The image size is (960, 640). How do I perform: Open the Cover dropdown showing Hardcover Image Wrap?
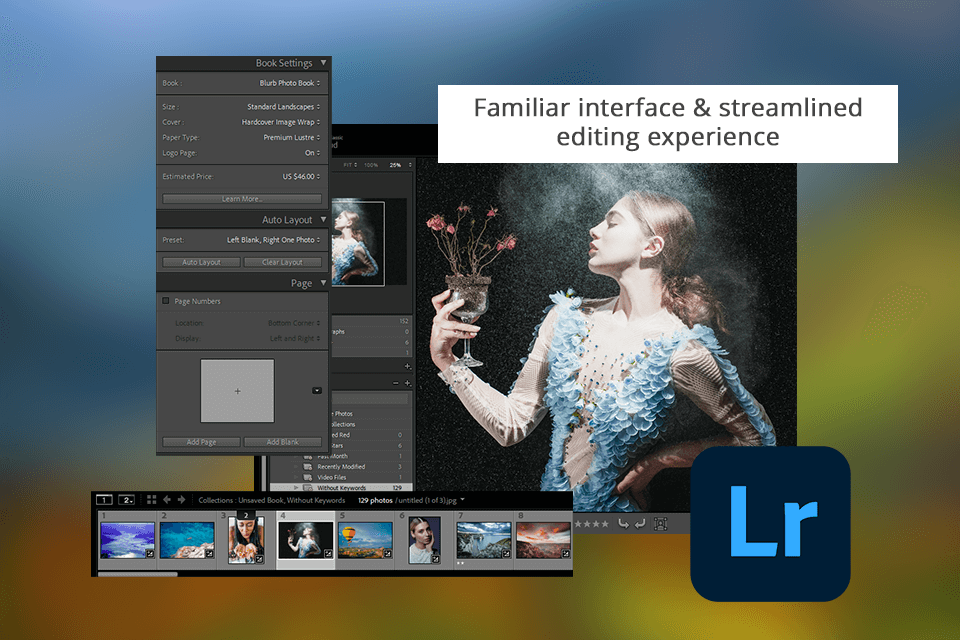click(x=281, y=122)
